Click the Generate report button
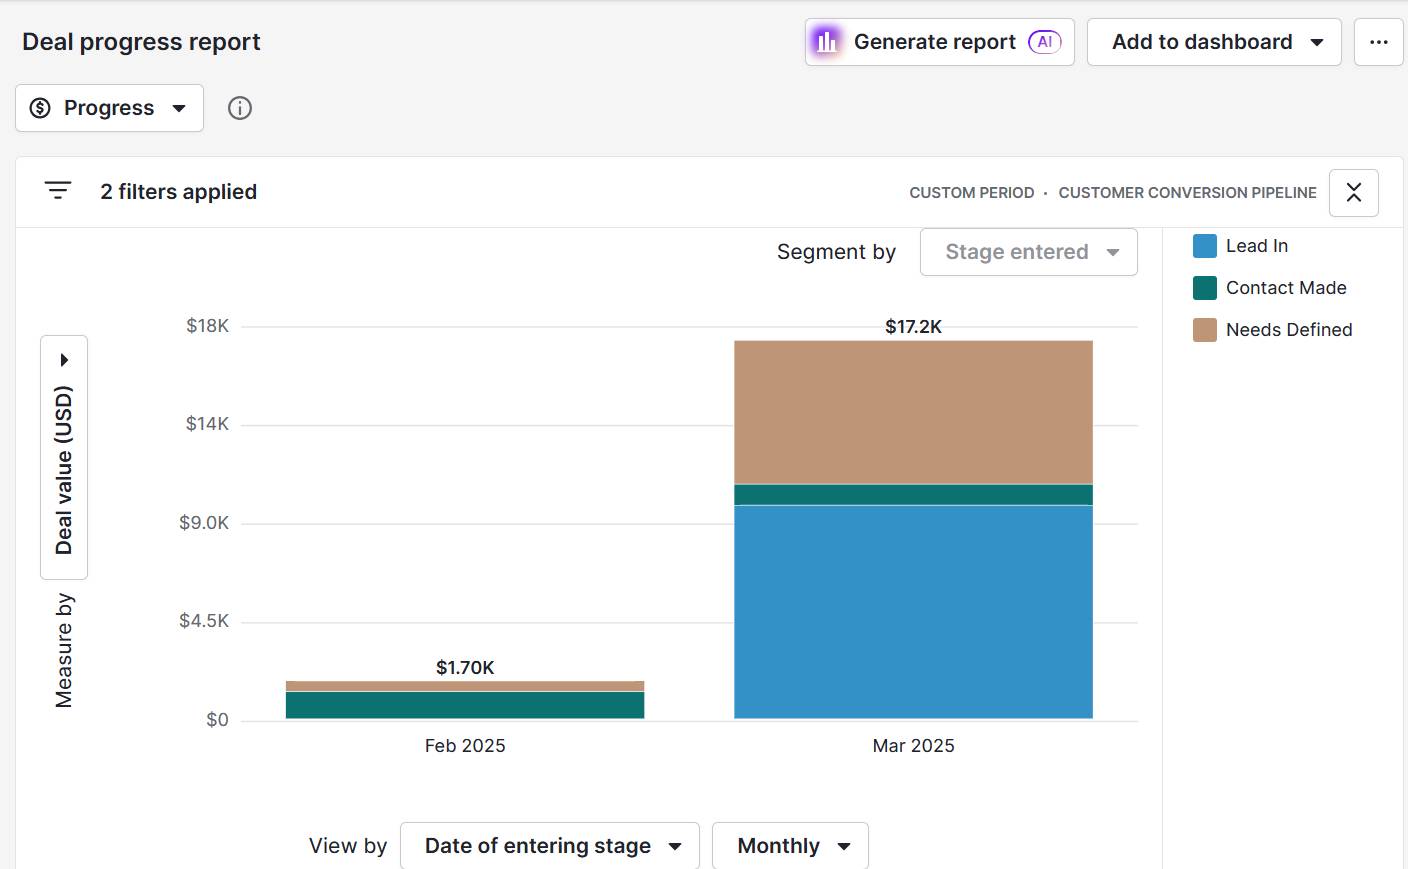 (x=932, y=42)
